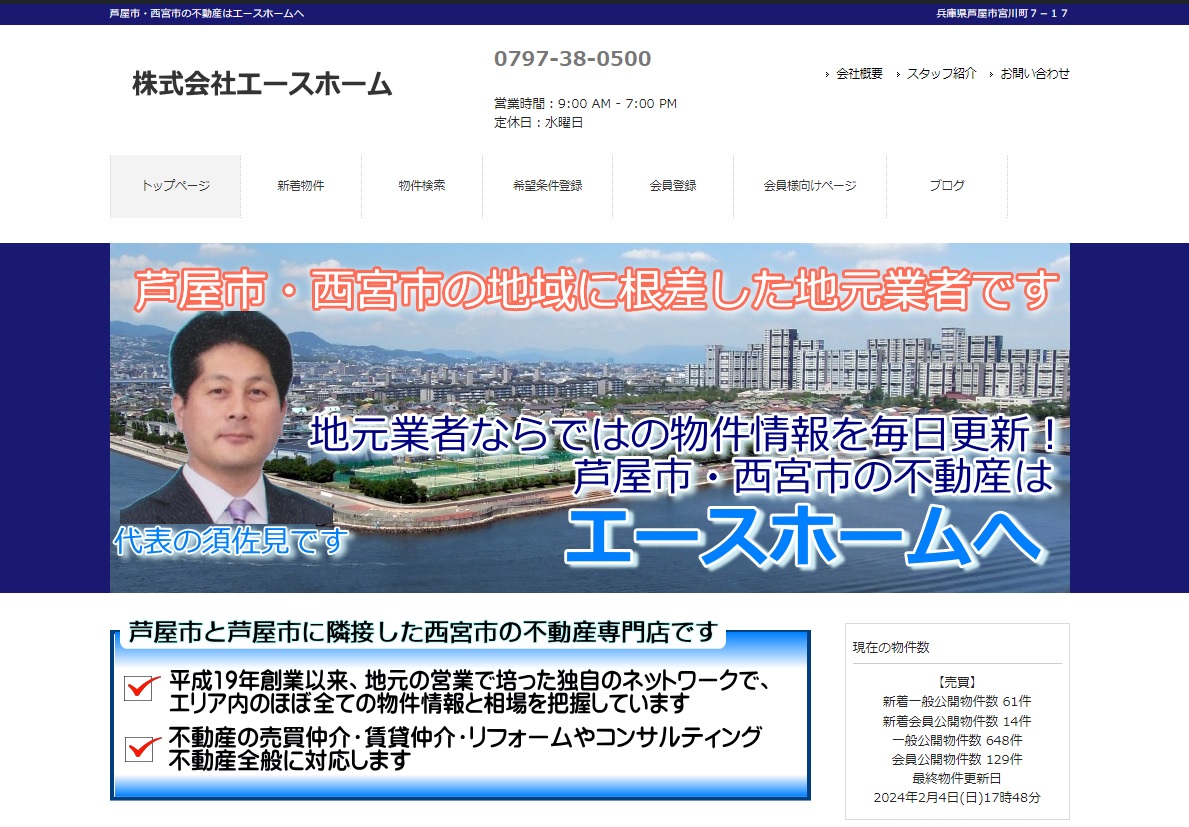This screenshot has width=1189, height=827.
Task: Click the 芦屋市と芦屋市に隣接した西宮市 banner
Action: [460, 710]
